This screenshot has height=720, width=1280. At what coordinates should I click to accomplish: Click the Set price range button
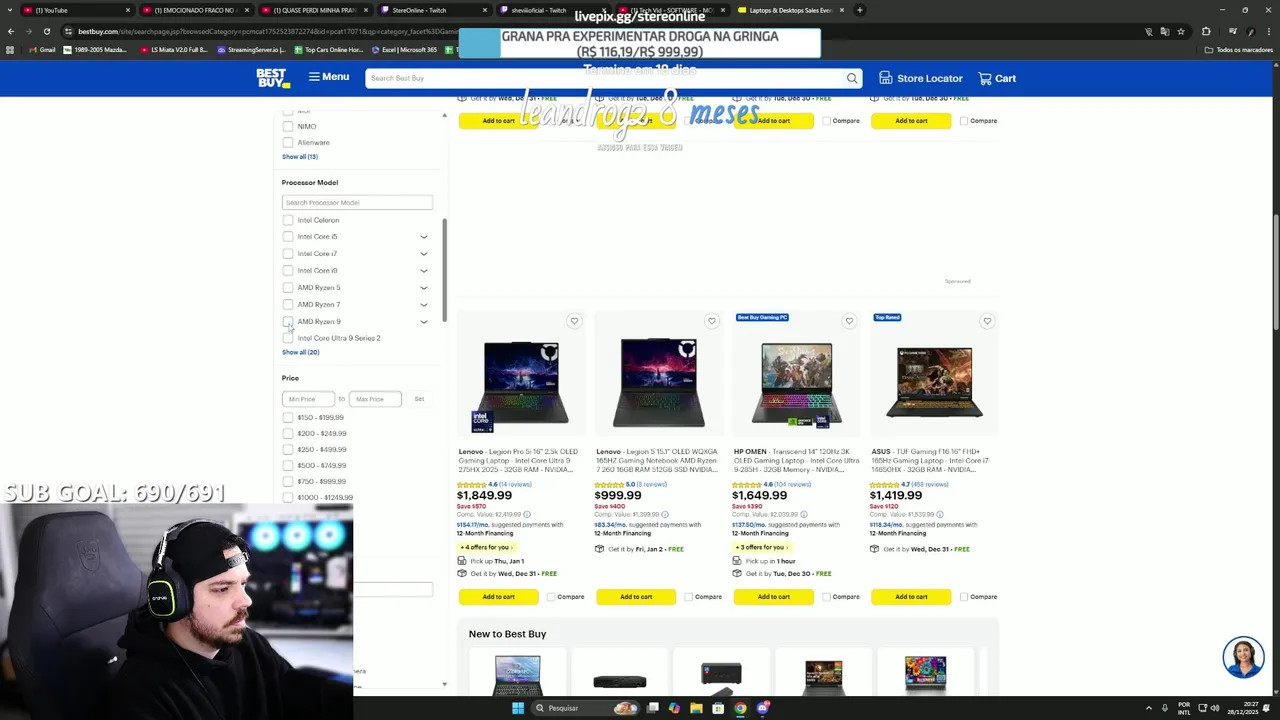[x=419, y=399]
